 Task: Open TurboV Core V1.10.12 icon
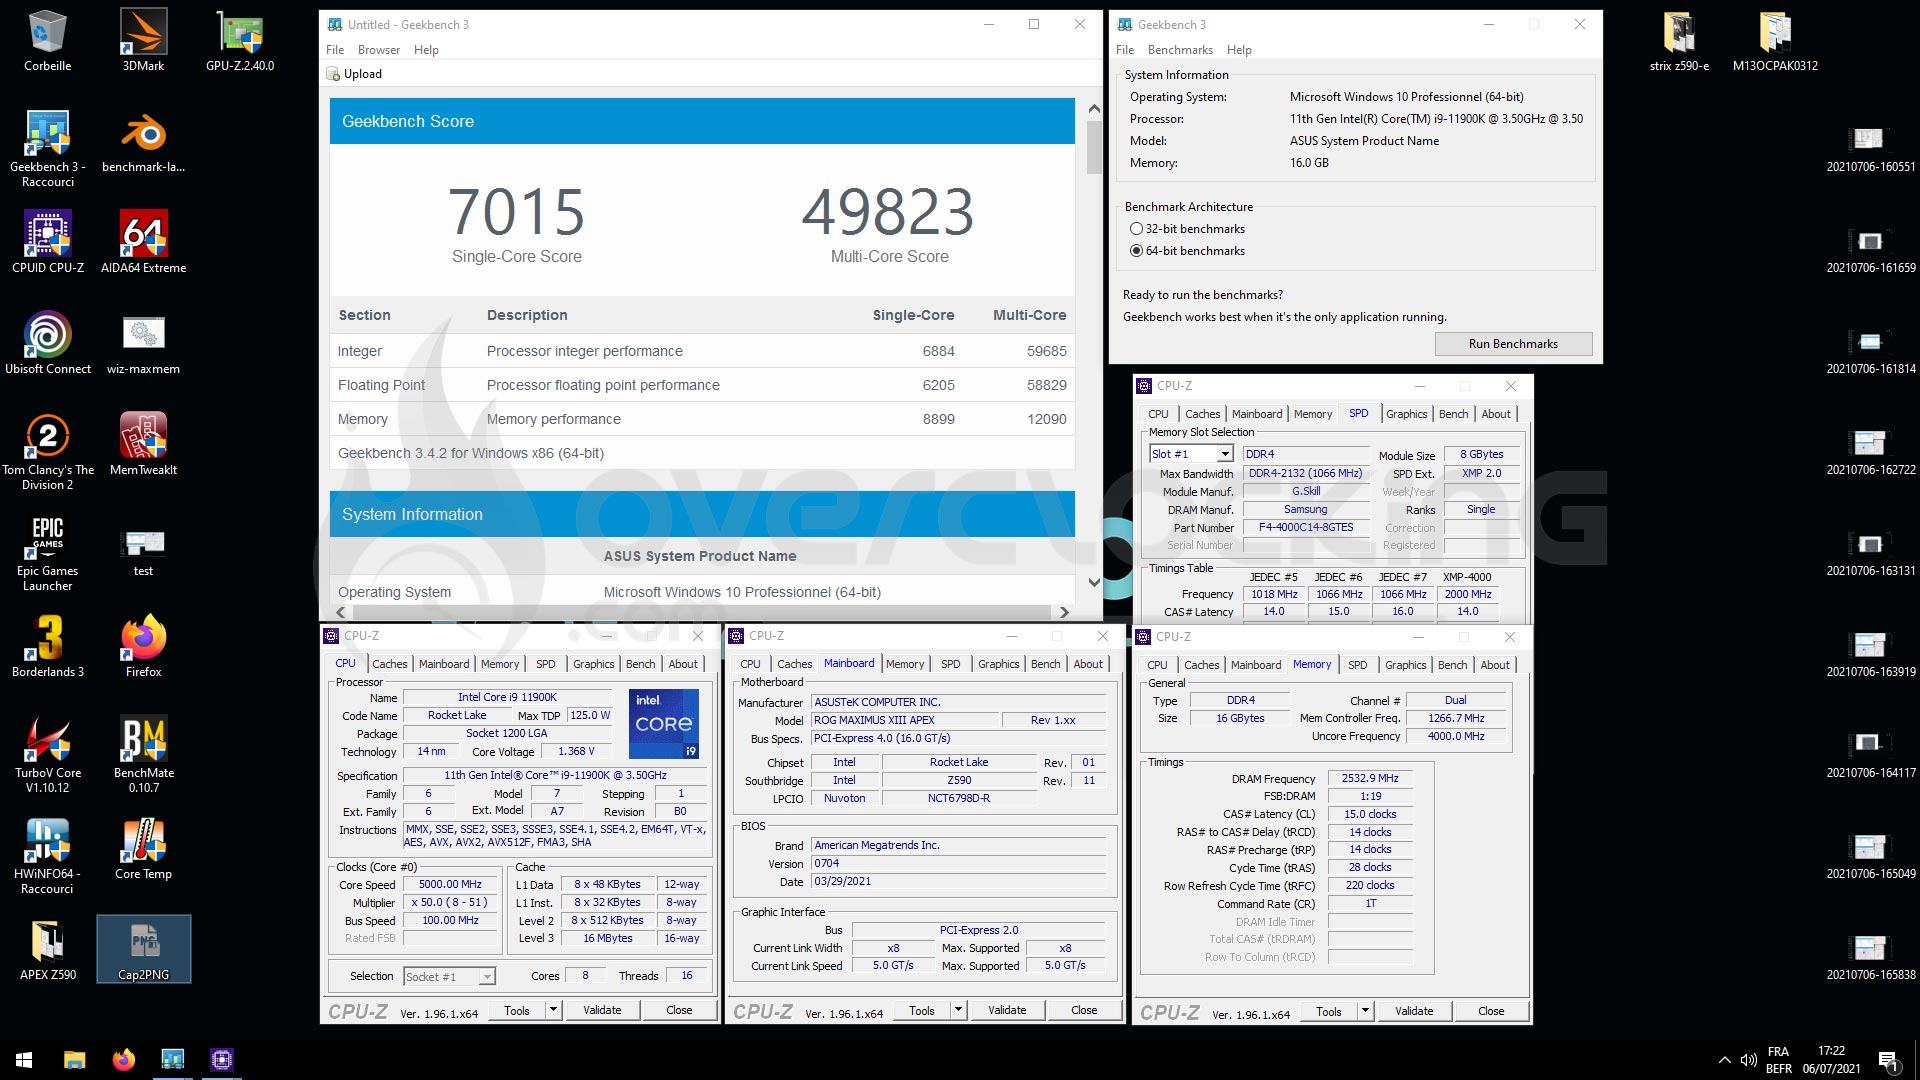point(47,755)
